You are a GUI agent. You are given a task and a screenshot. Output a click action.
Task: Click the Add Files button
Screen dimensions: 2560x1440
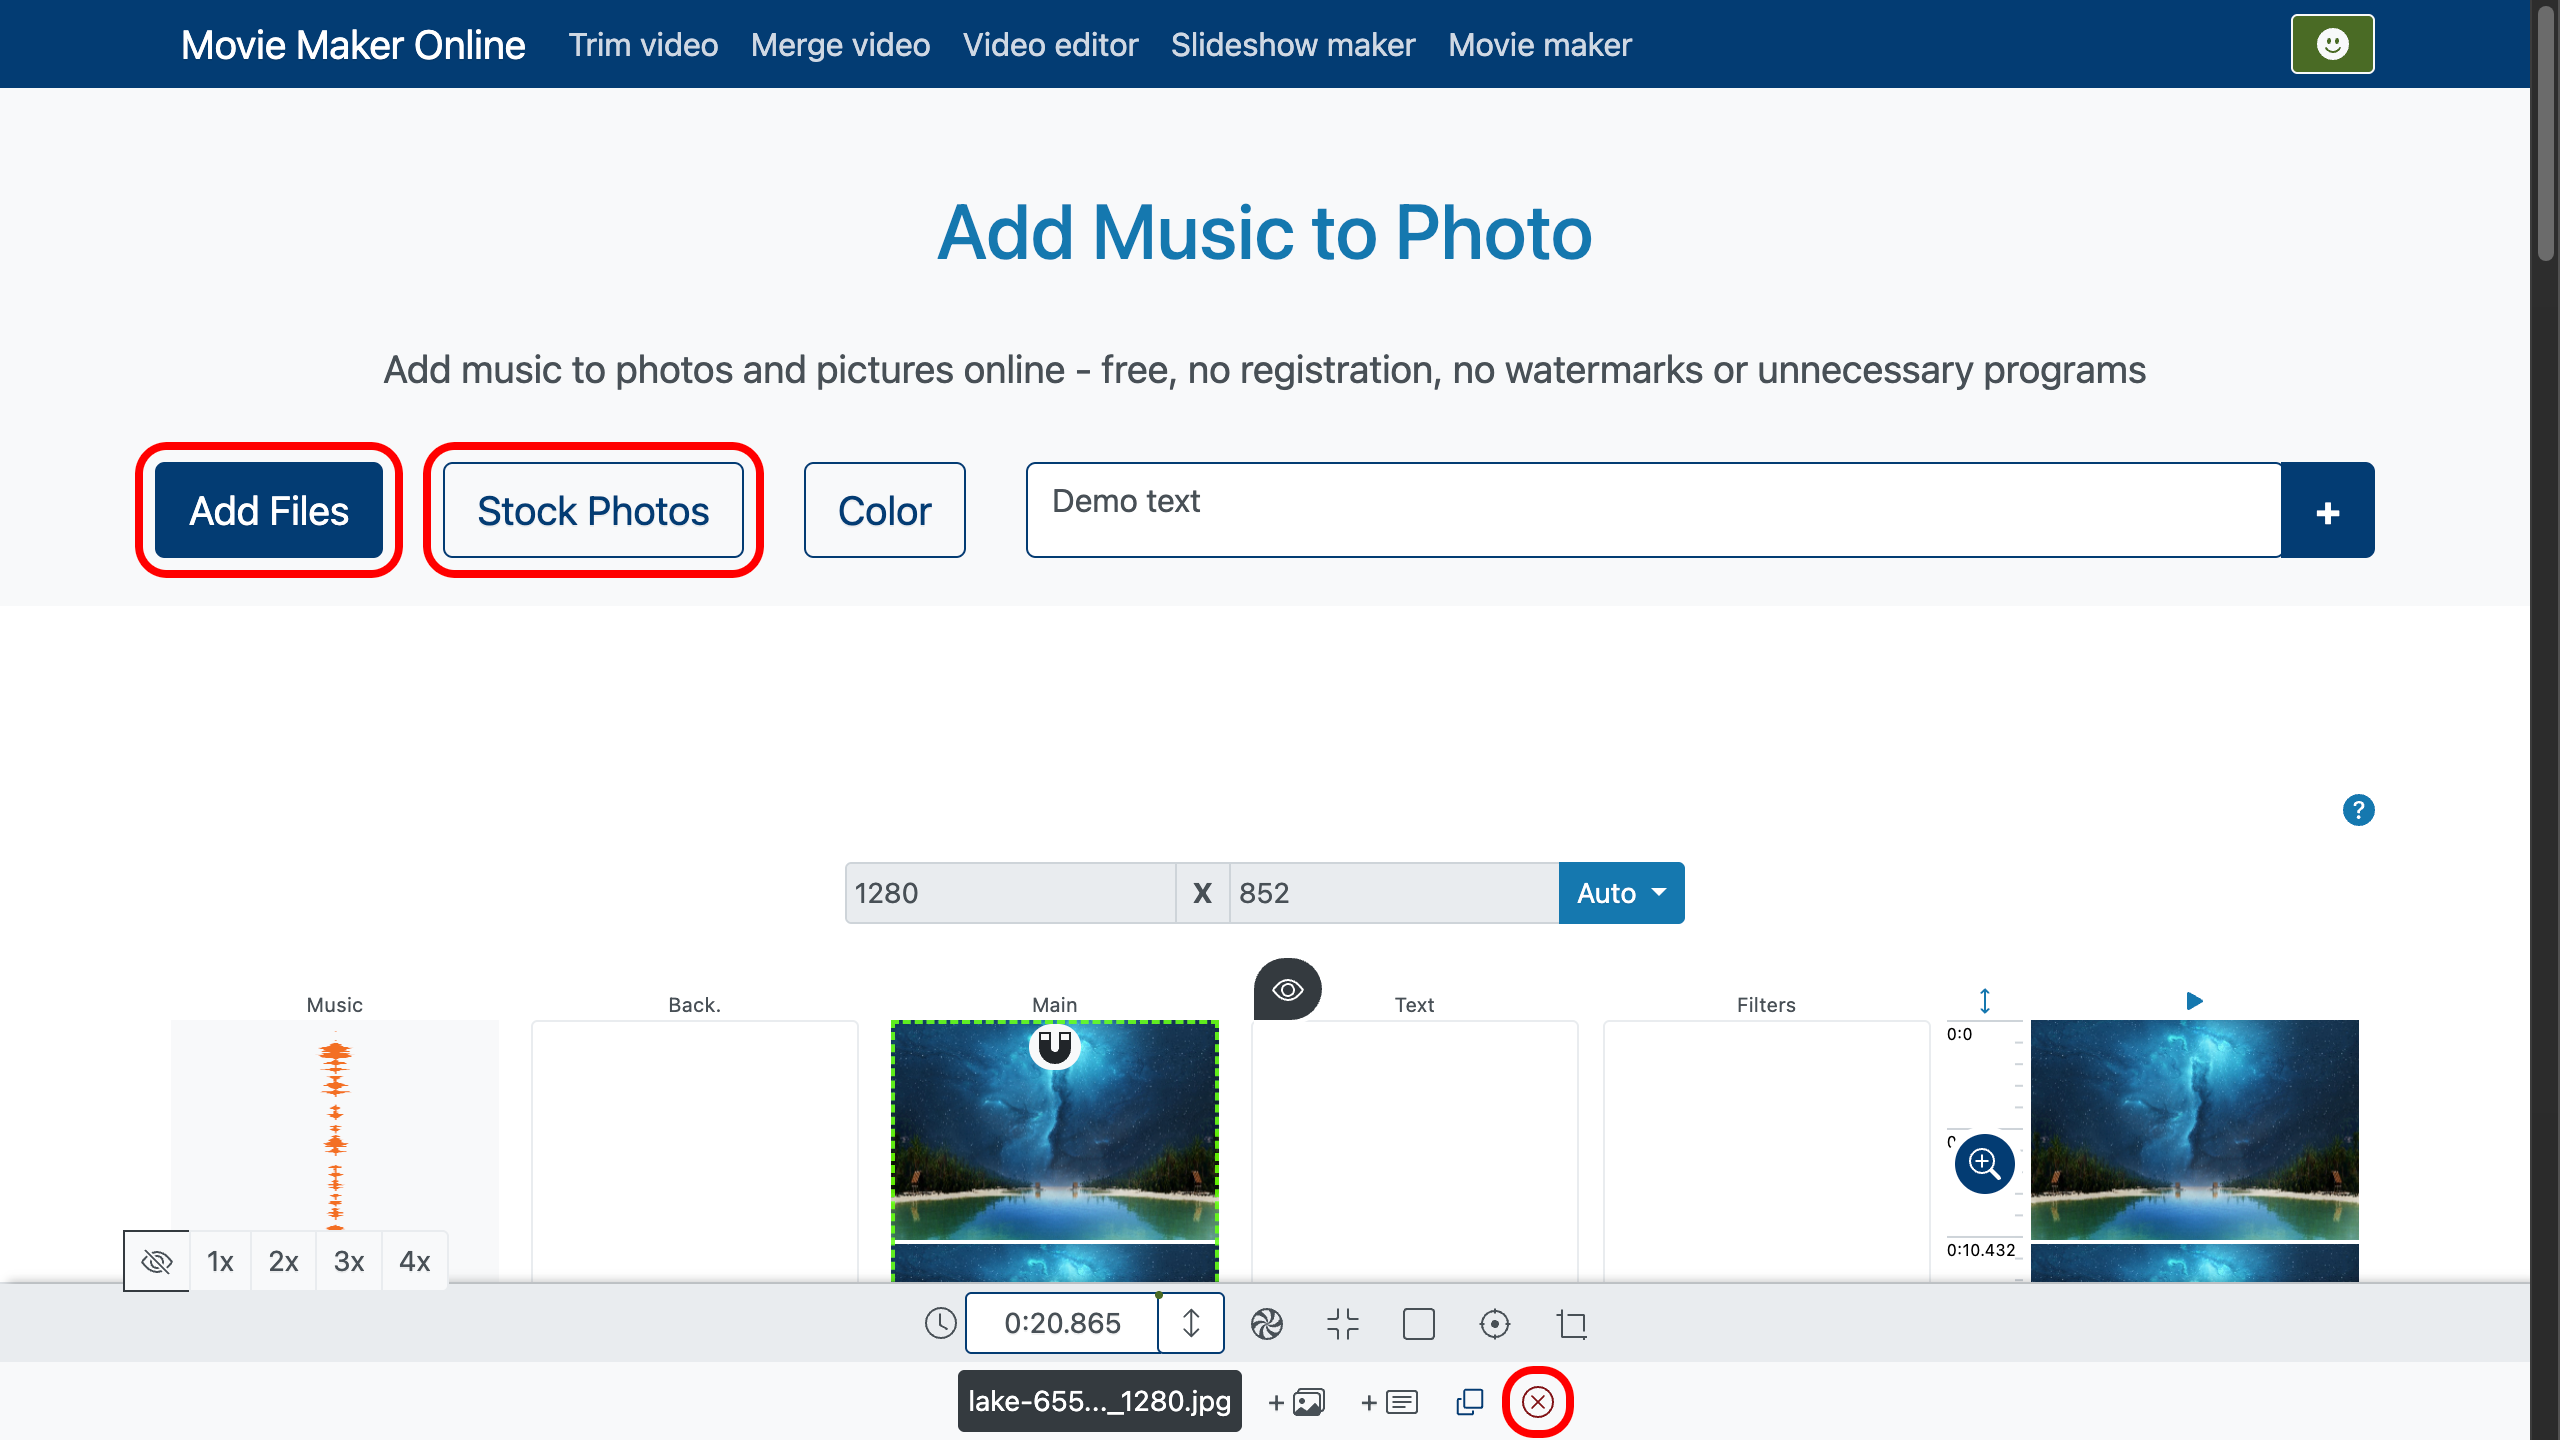269,510
